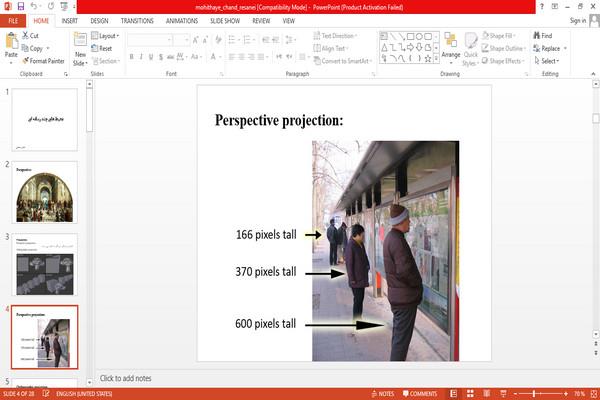Image resolution: width=600 pixels, height=400 pixels.
Task: Collapse the ribbon with the arrow
Action: 593,74
